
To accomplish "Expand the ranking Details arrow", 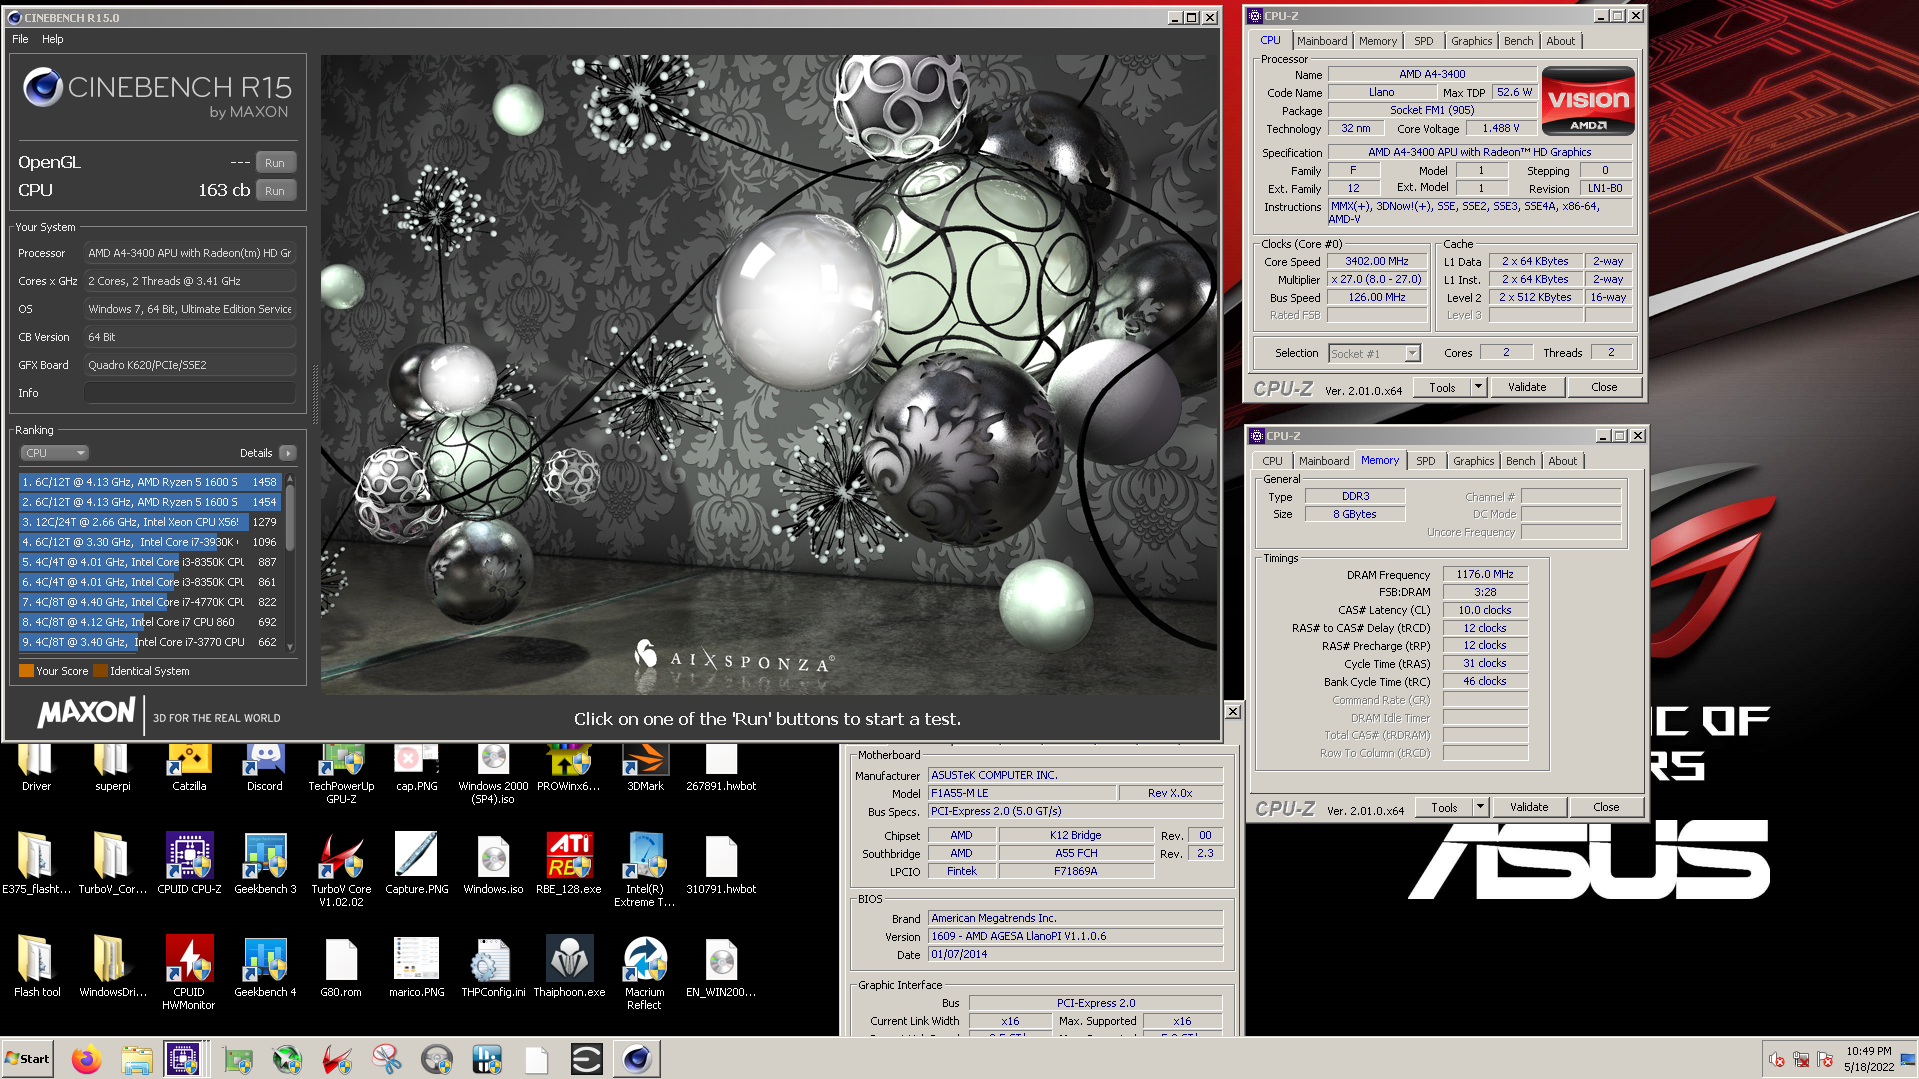I will [x=288, y=453].
